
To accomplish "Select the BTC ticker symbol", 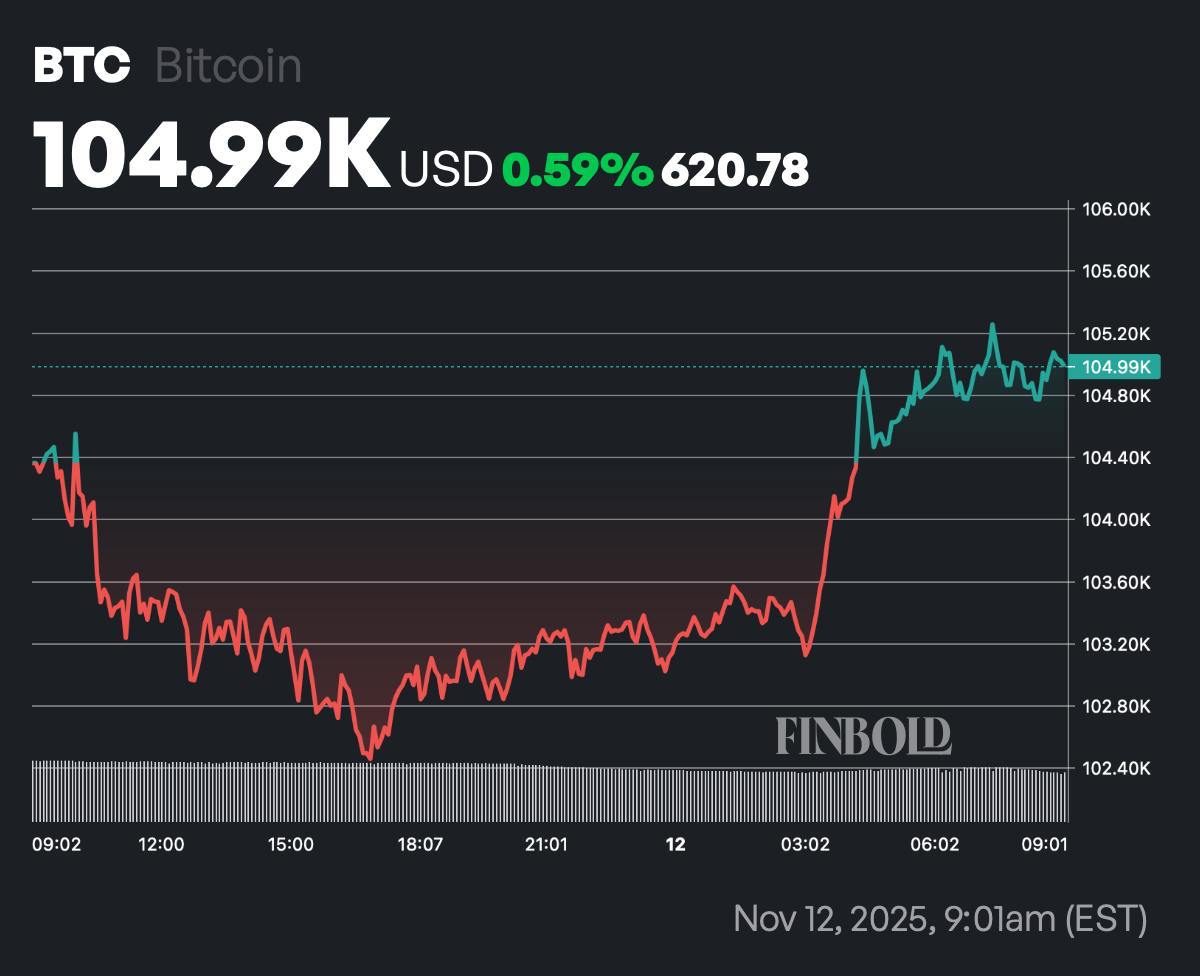I will tap(82, 66).
